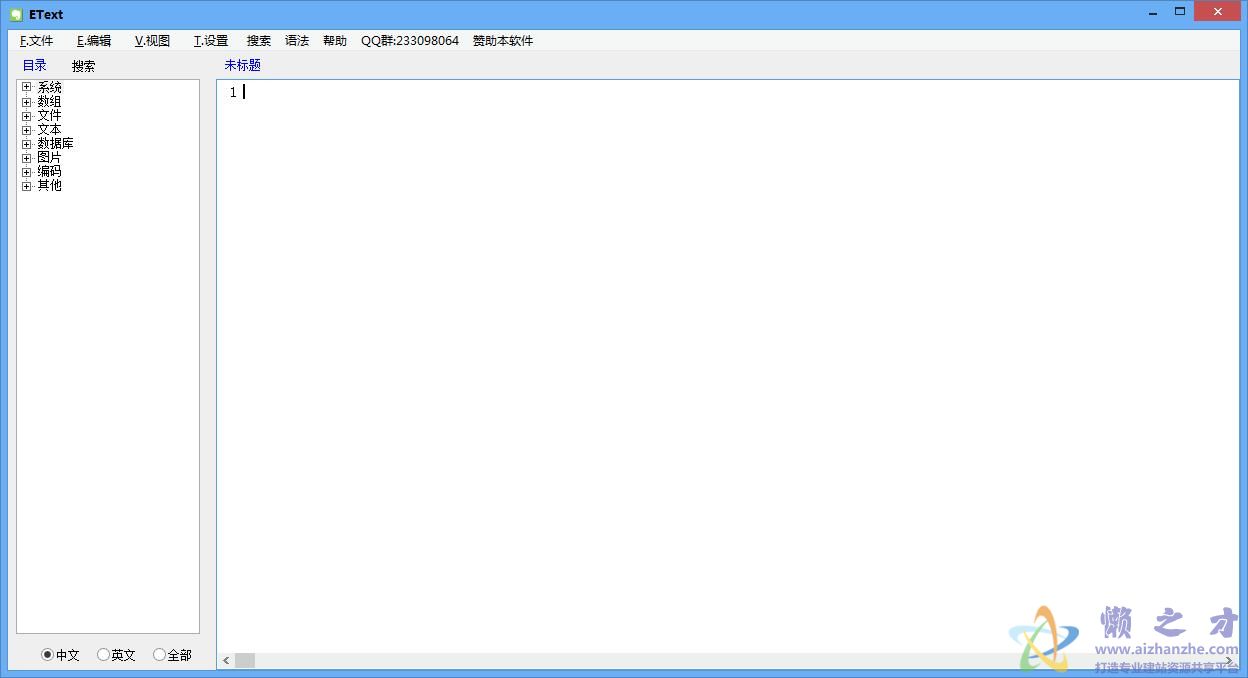1248x678 pixels.
Task: Select the 编码 label in tree
Action: point(50,172)
